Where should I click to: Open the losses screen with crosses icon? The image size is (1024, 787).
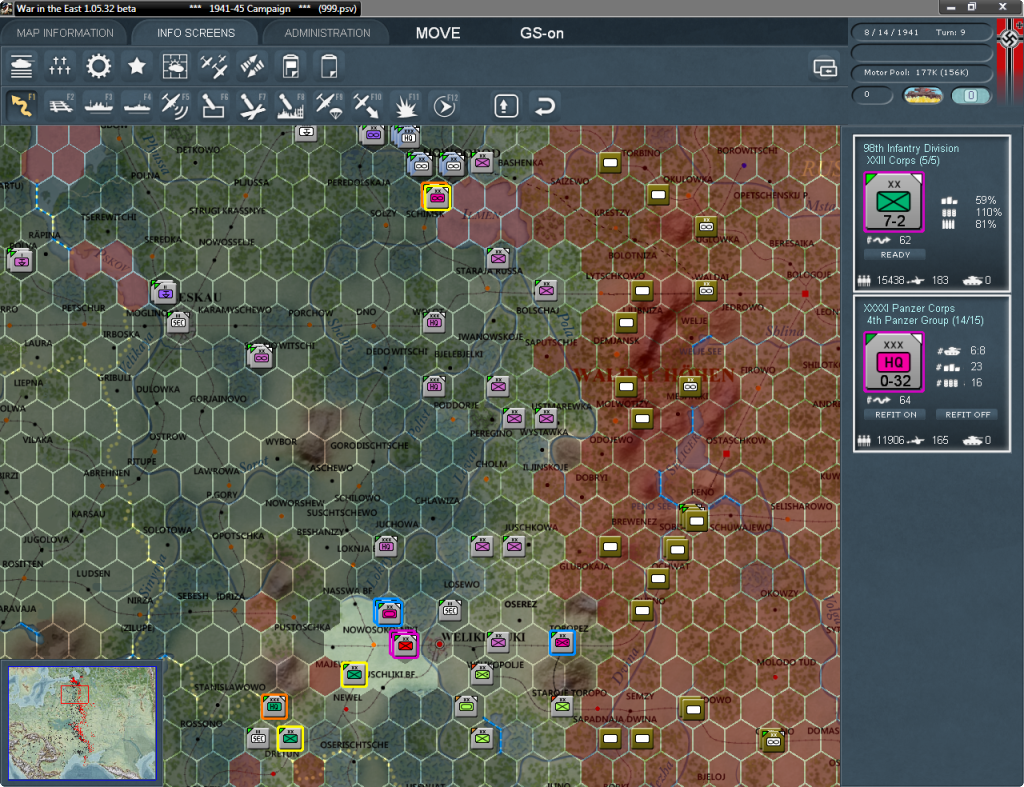click(60, 66)
